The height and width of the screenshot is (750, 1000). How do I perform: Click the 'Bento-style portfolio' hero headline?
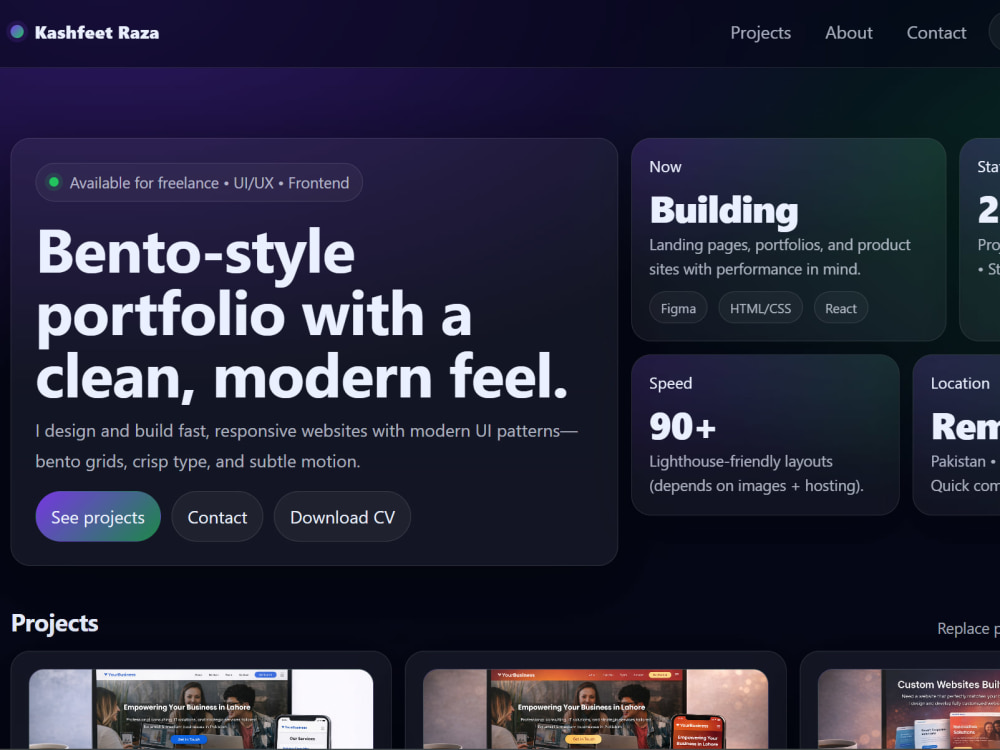302,314
